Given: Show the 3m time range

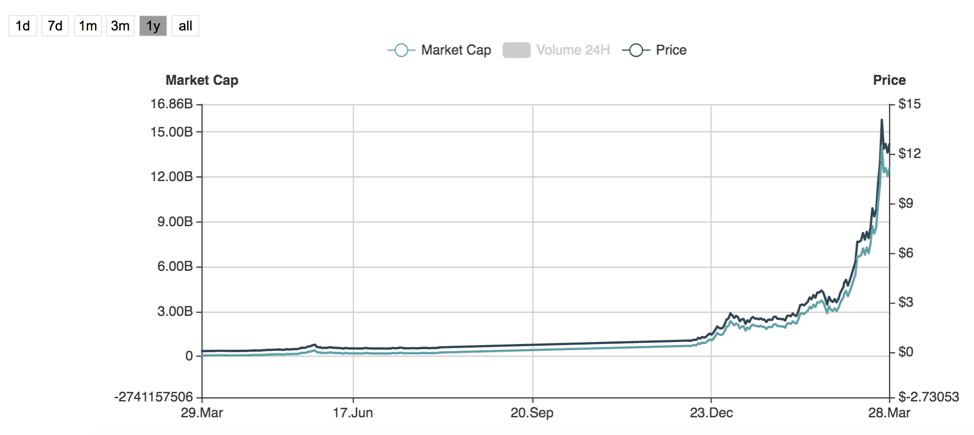Looking at the screenshot, I should click(x=120, y=25).
